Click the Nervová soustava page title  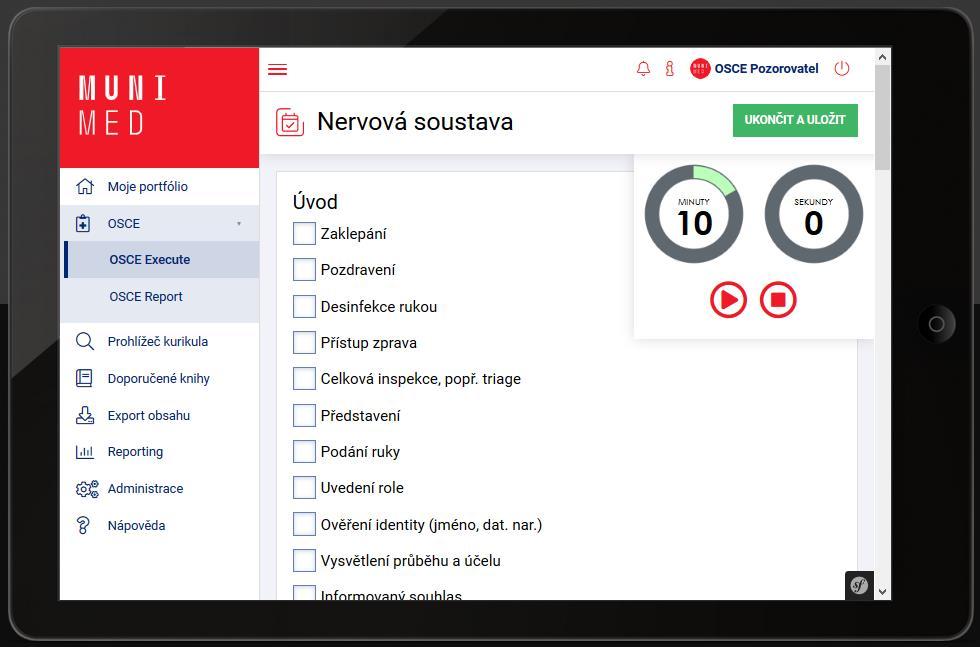(x=415, y=121)
